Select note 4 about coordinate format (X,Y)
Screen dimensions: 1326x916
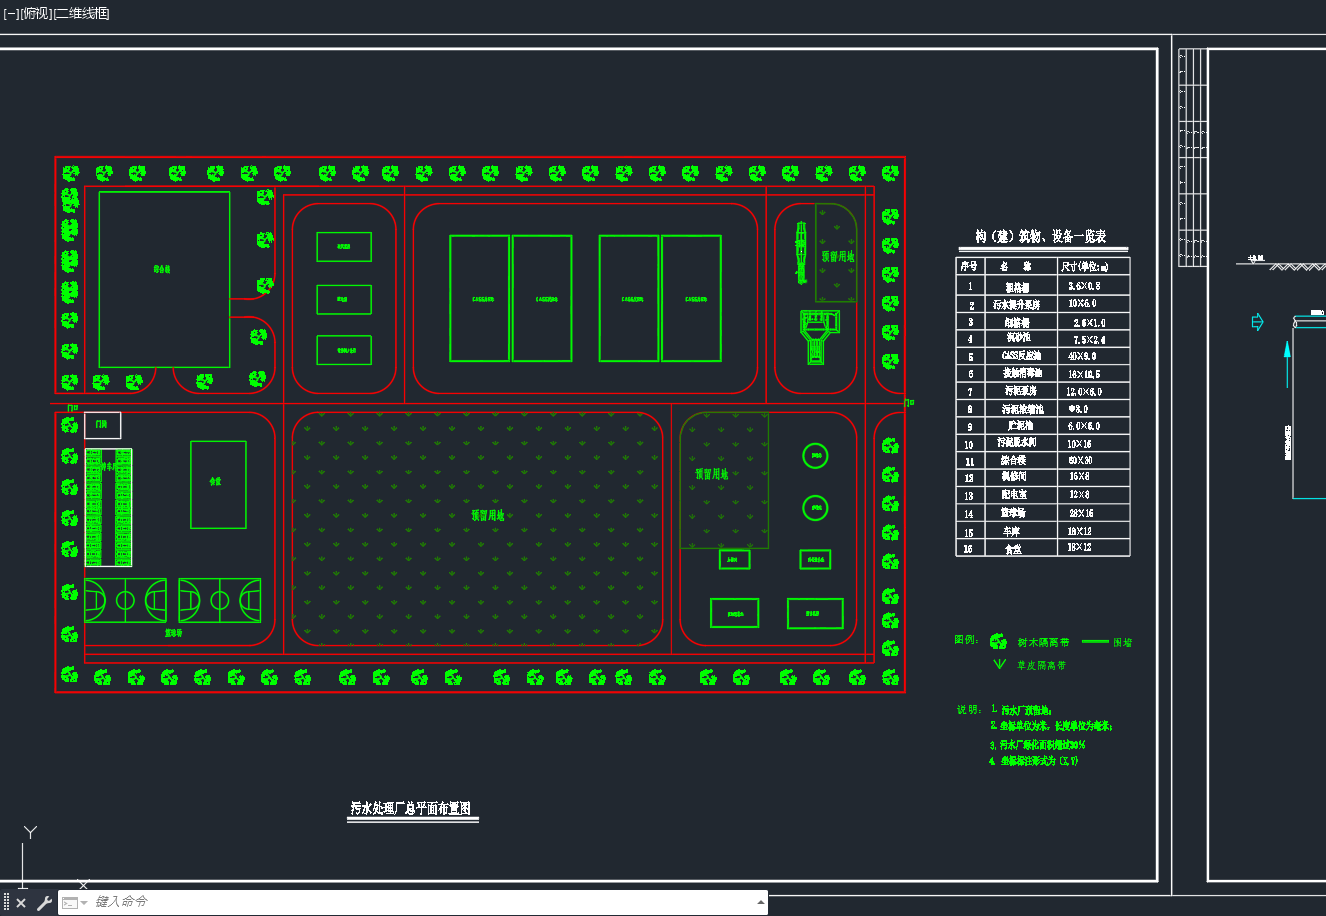point(1034,761)
